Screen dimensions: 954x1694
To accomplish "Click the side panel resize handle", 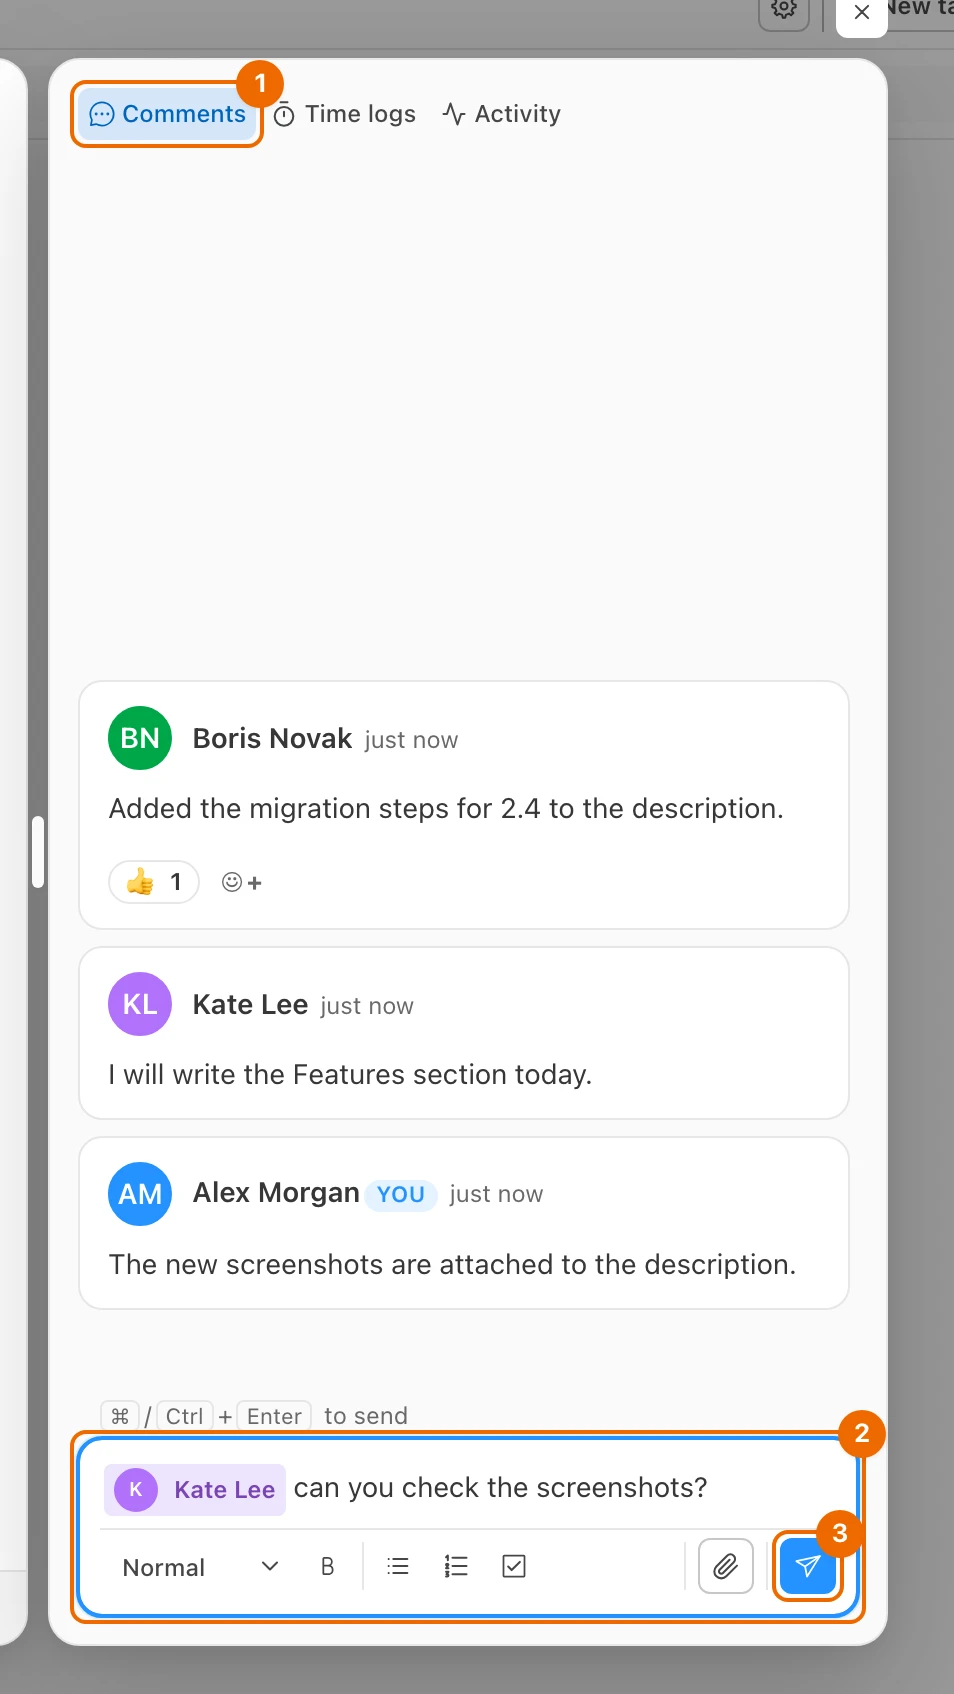I will click(38, 852).
